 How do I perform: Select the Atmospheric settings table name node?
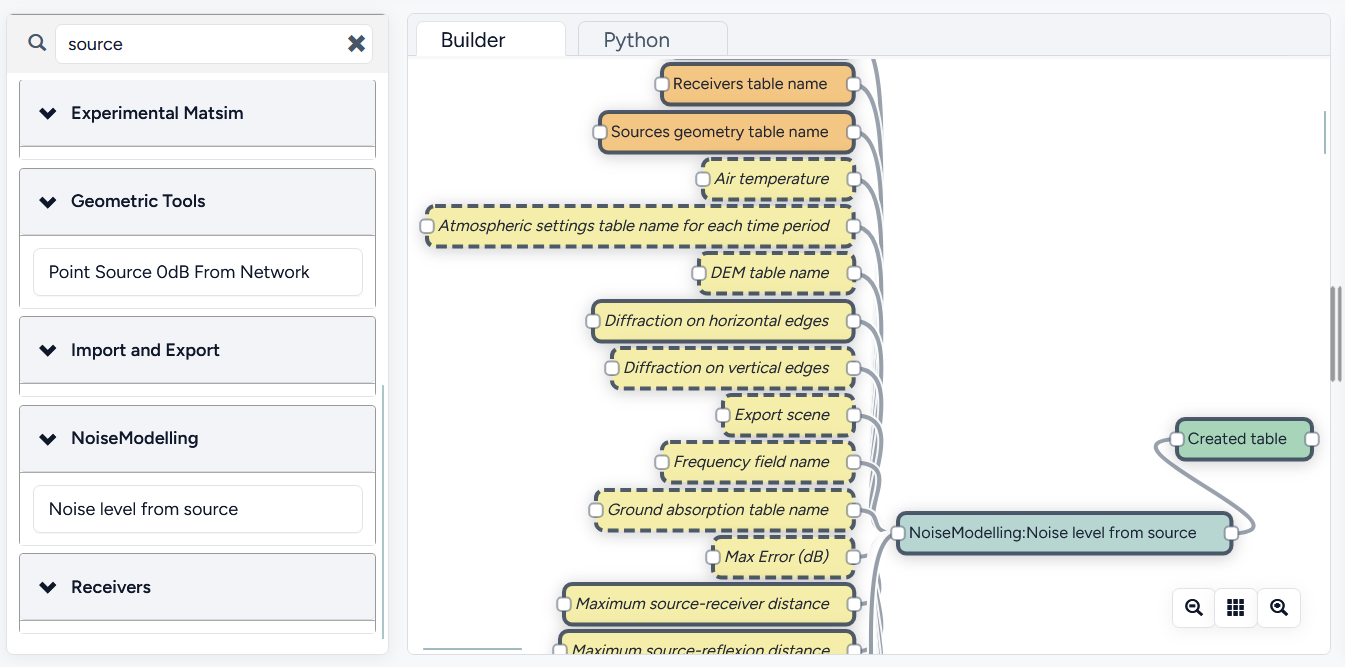pyautogui.click(x=640, y=226)
